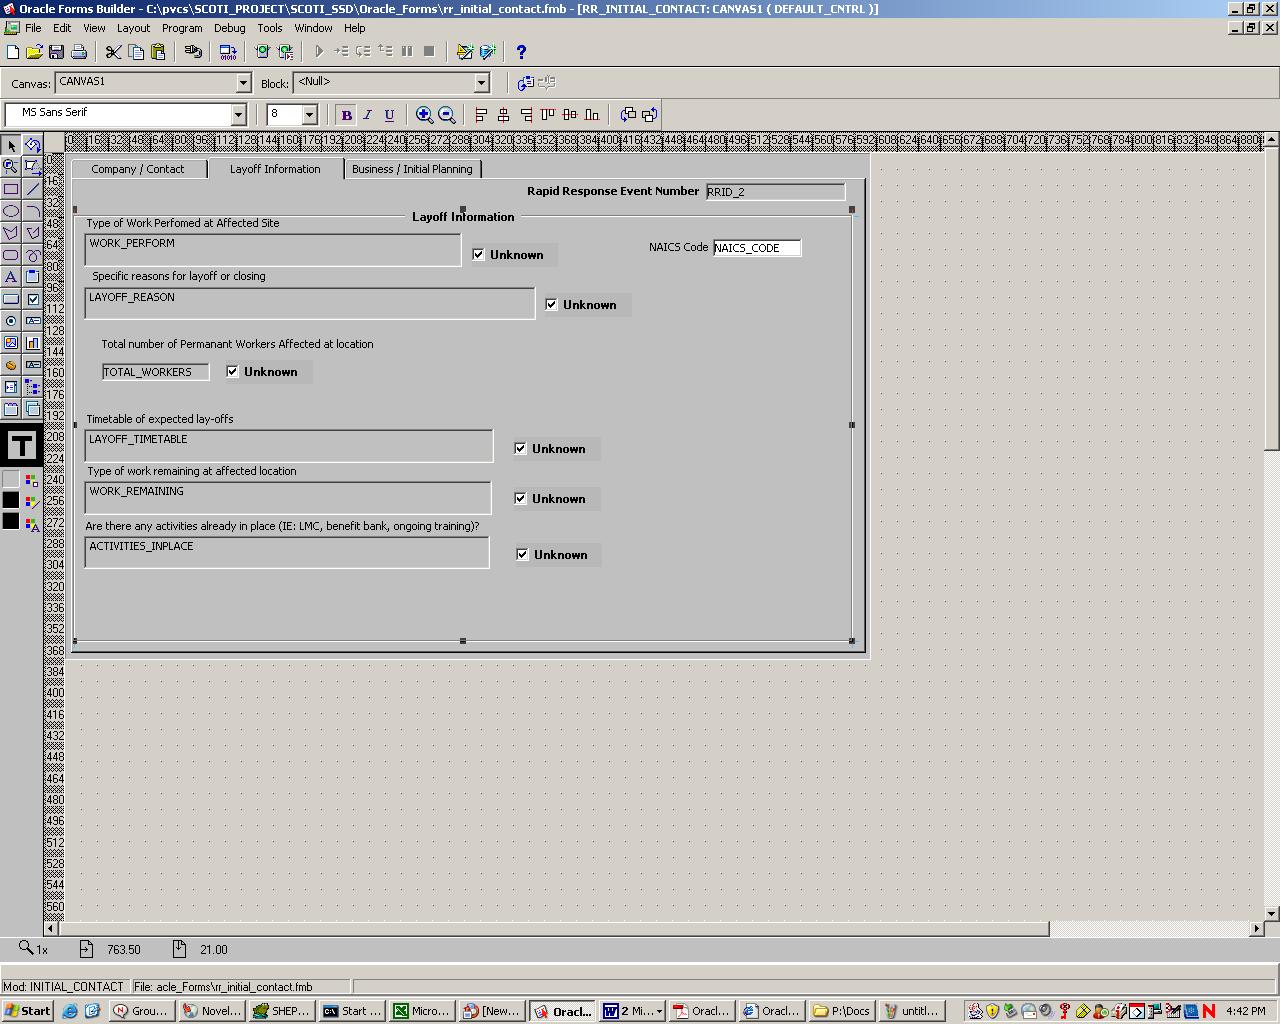Select the Stacked Canvas tool
The width and height of the screenshot is (1280, 1024).
(32, 409)
